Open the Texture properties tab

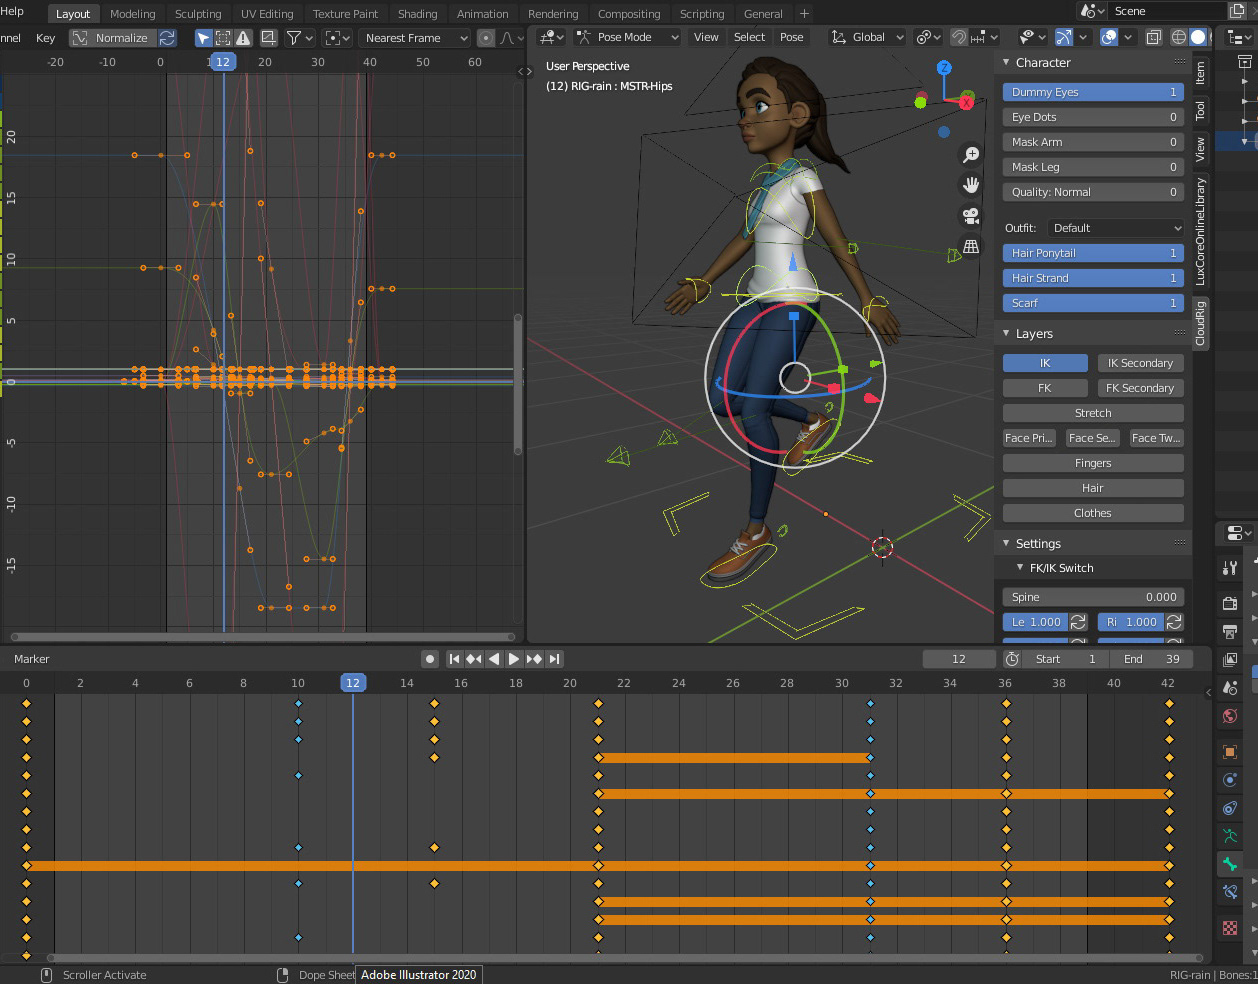(x=1230, y=927)
